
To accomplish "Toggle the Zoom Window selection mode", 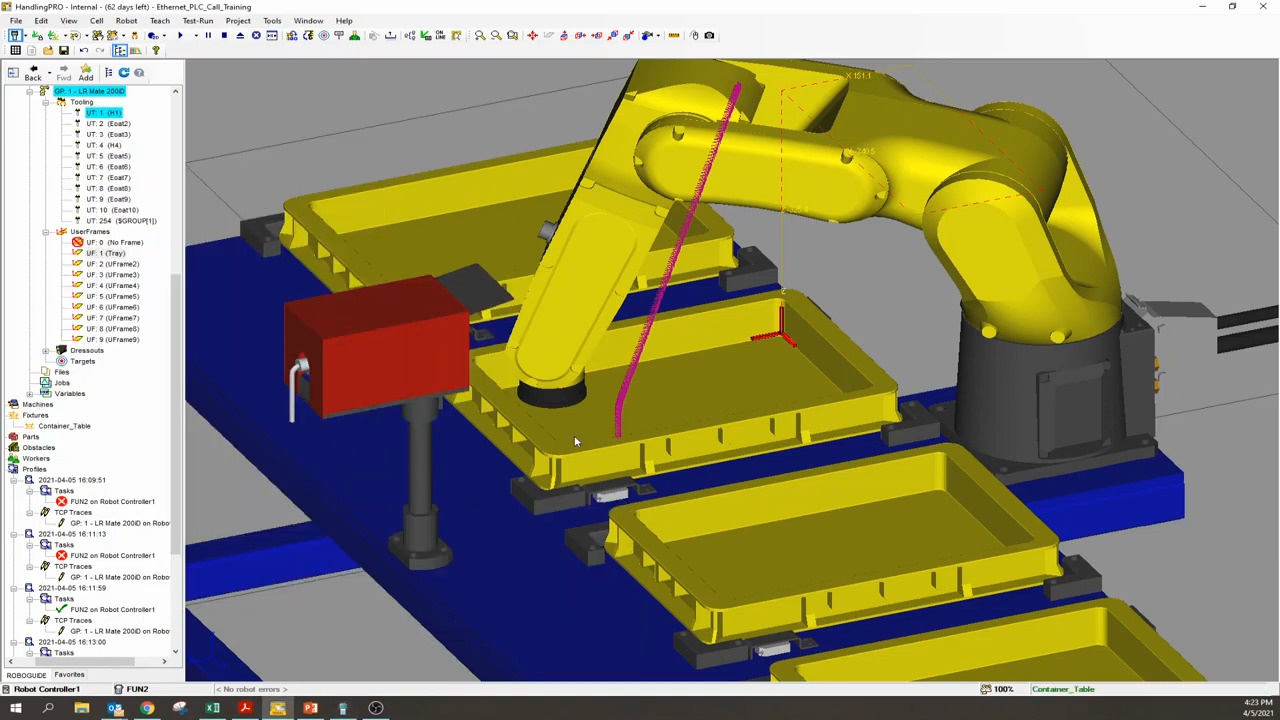I will (x=513, y=36).
